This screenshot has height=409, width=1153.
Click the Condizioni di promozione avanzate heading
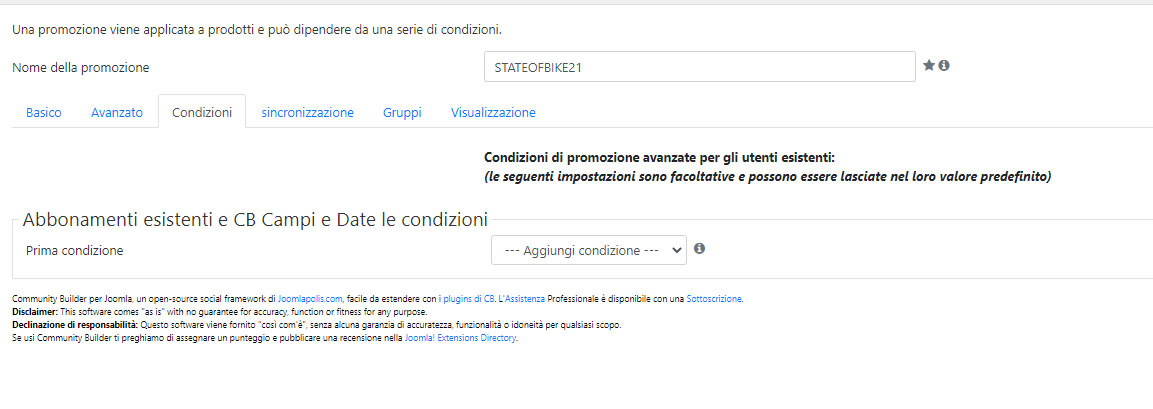pos(660,158)
